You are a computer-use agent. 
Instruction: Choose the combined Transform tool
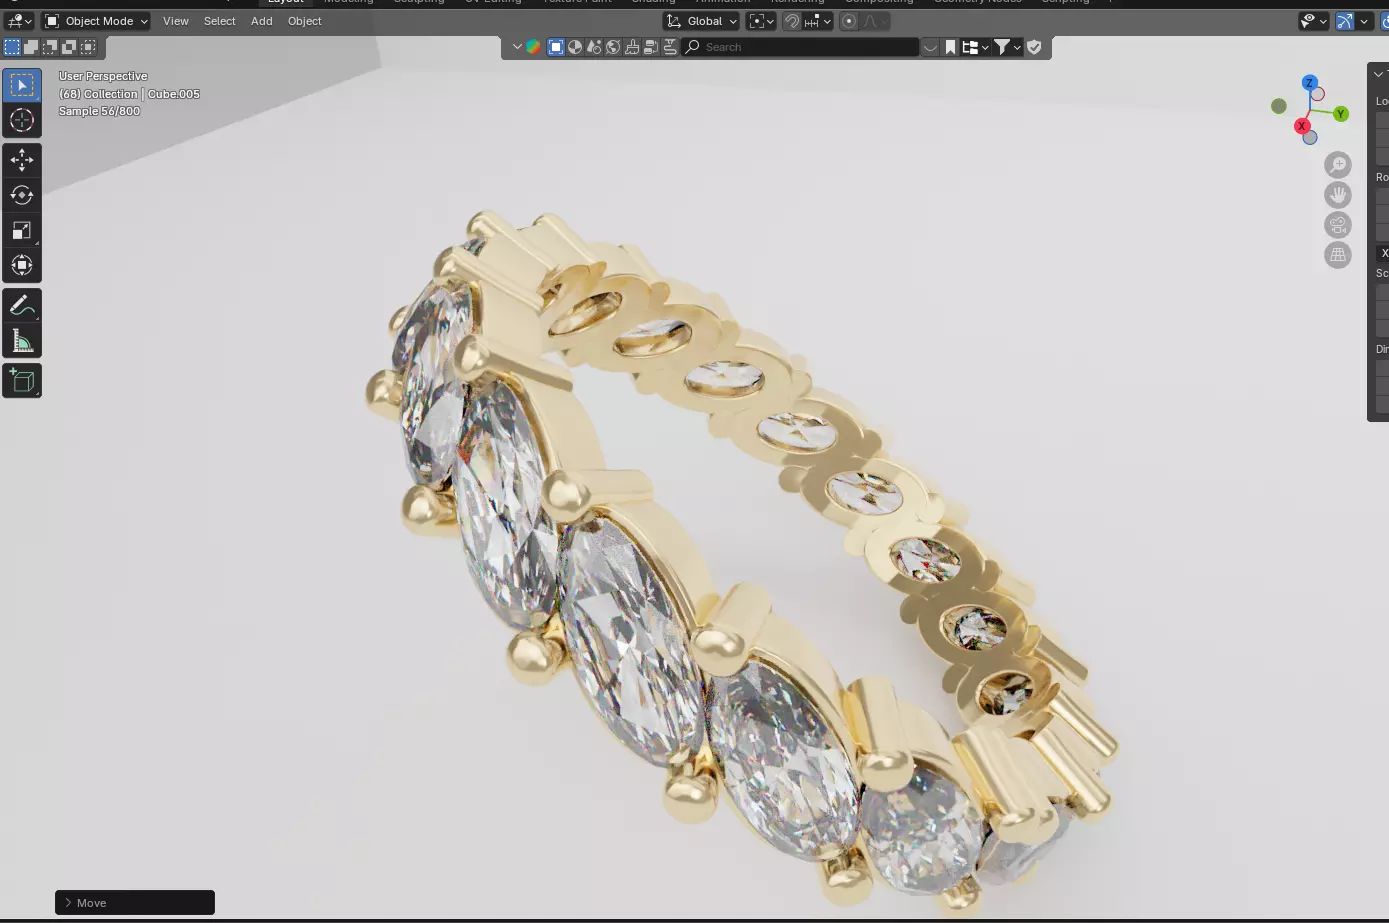tap(22, 265)
